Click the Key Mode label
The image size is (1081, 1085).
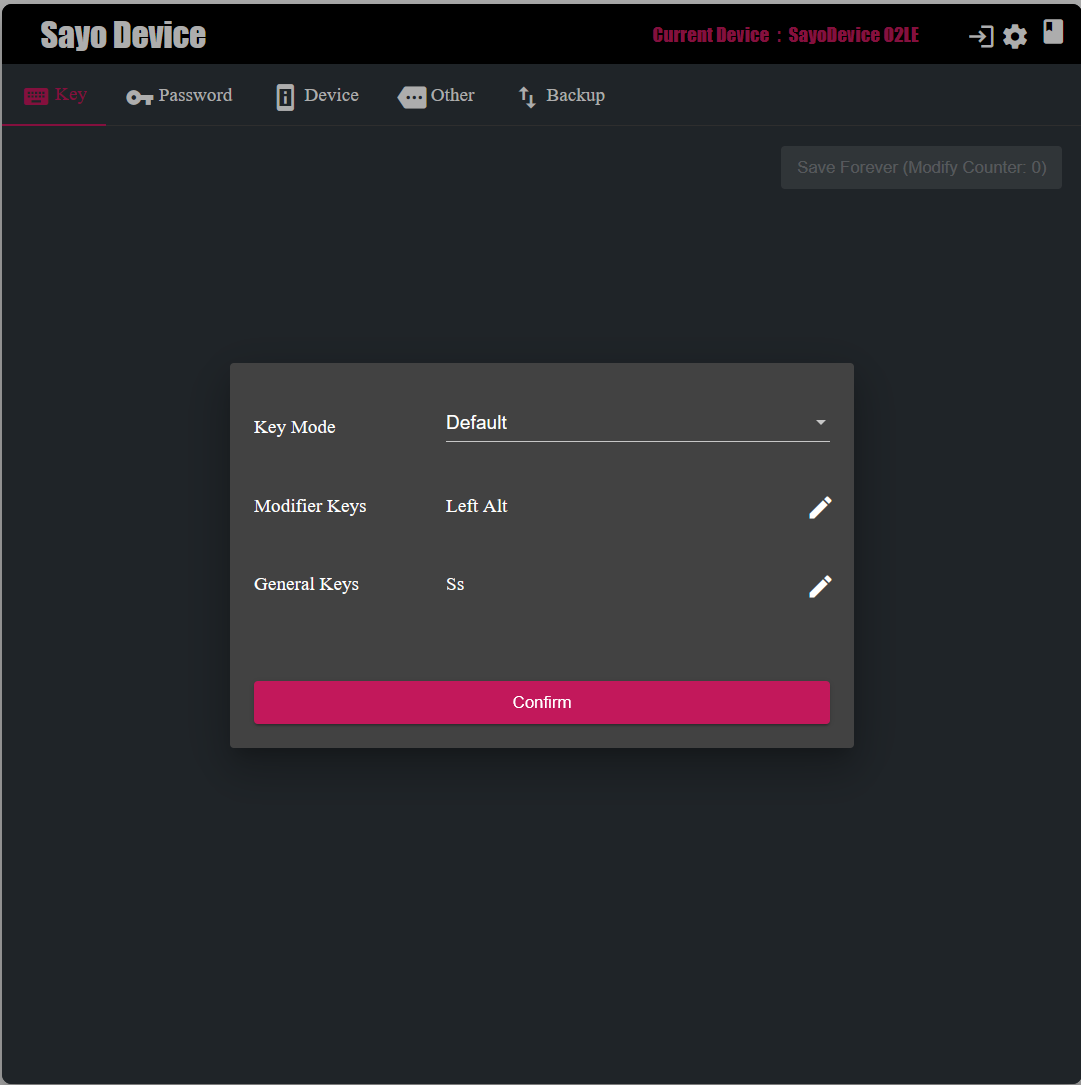[294, 427]
